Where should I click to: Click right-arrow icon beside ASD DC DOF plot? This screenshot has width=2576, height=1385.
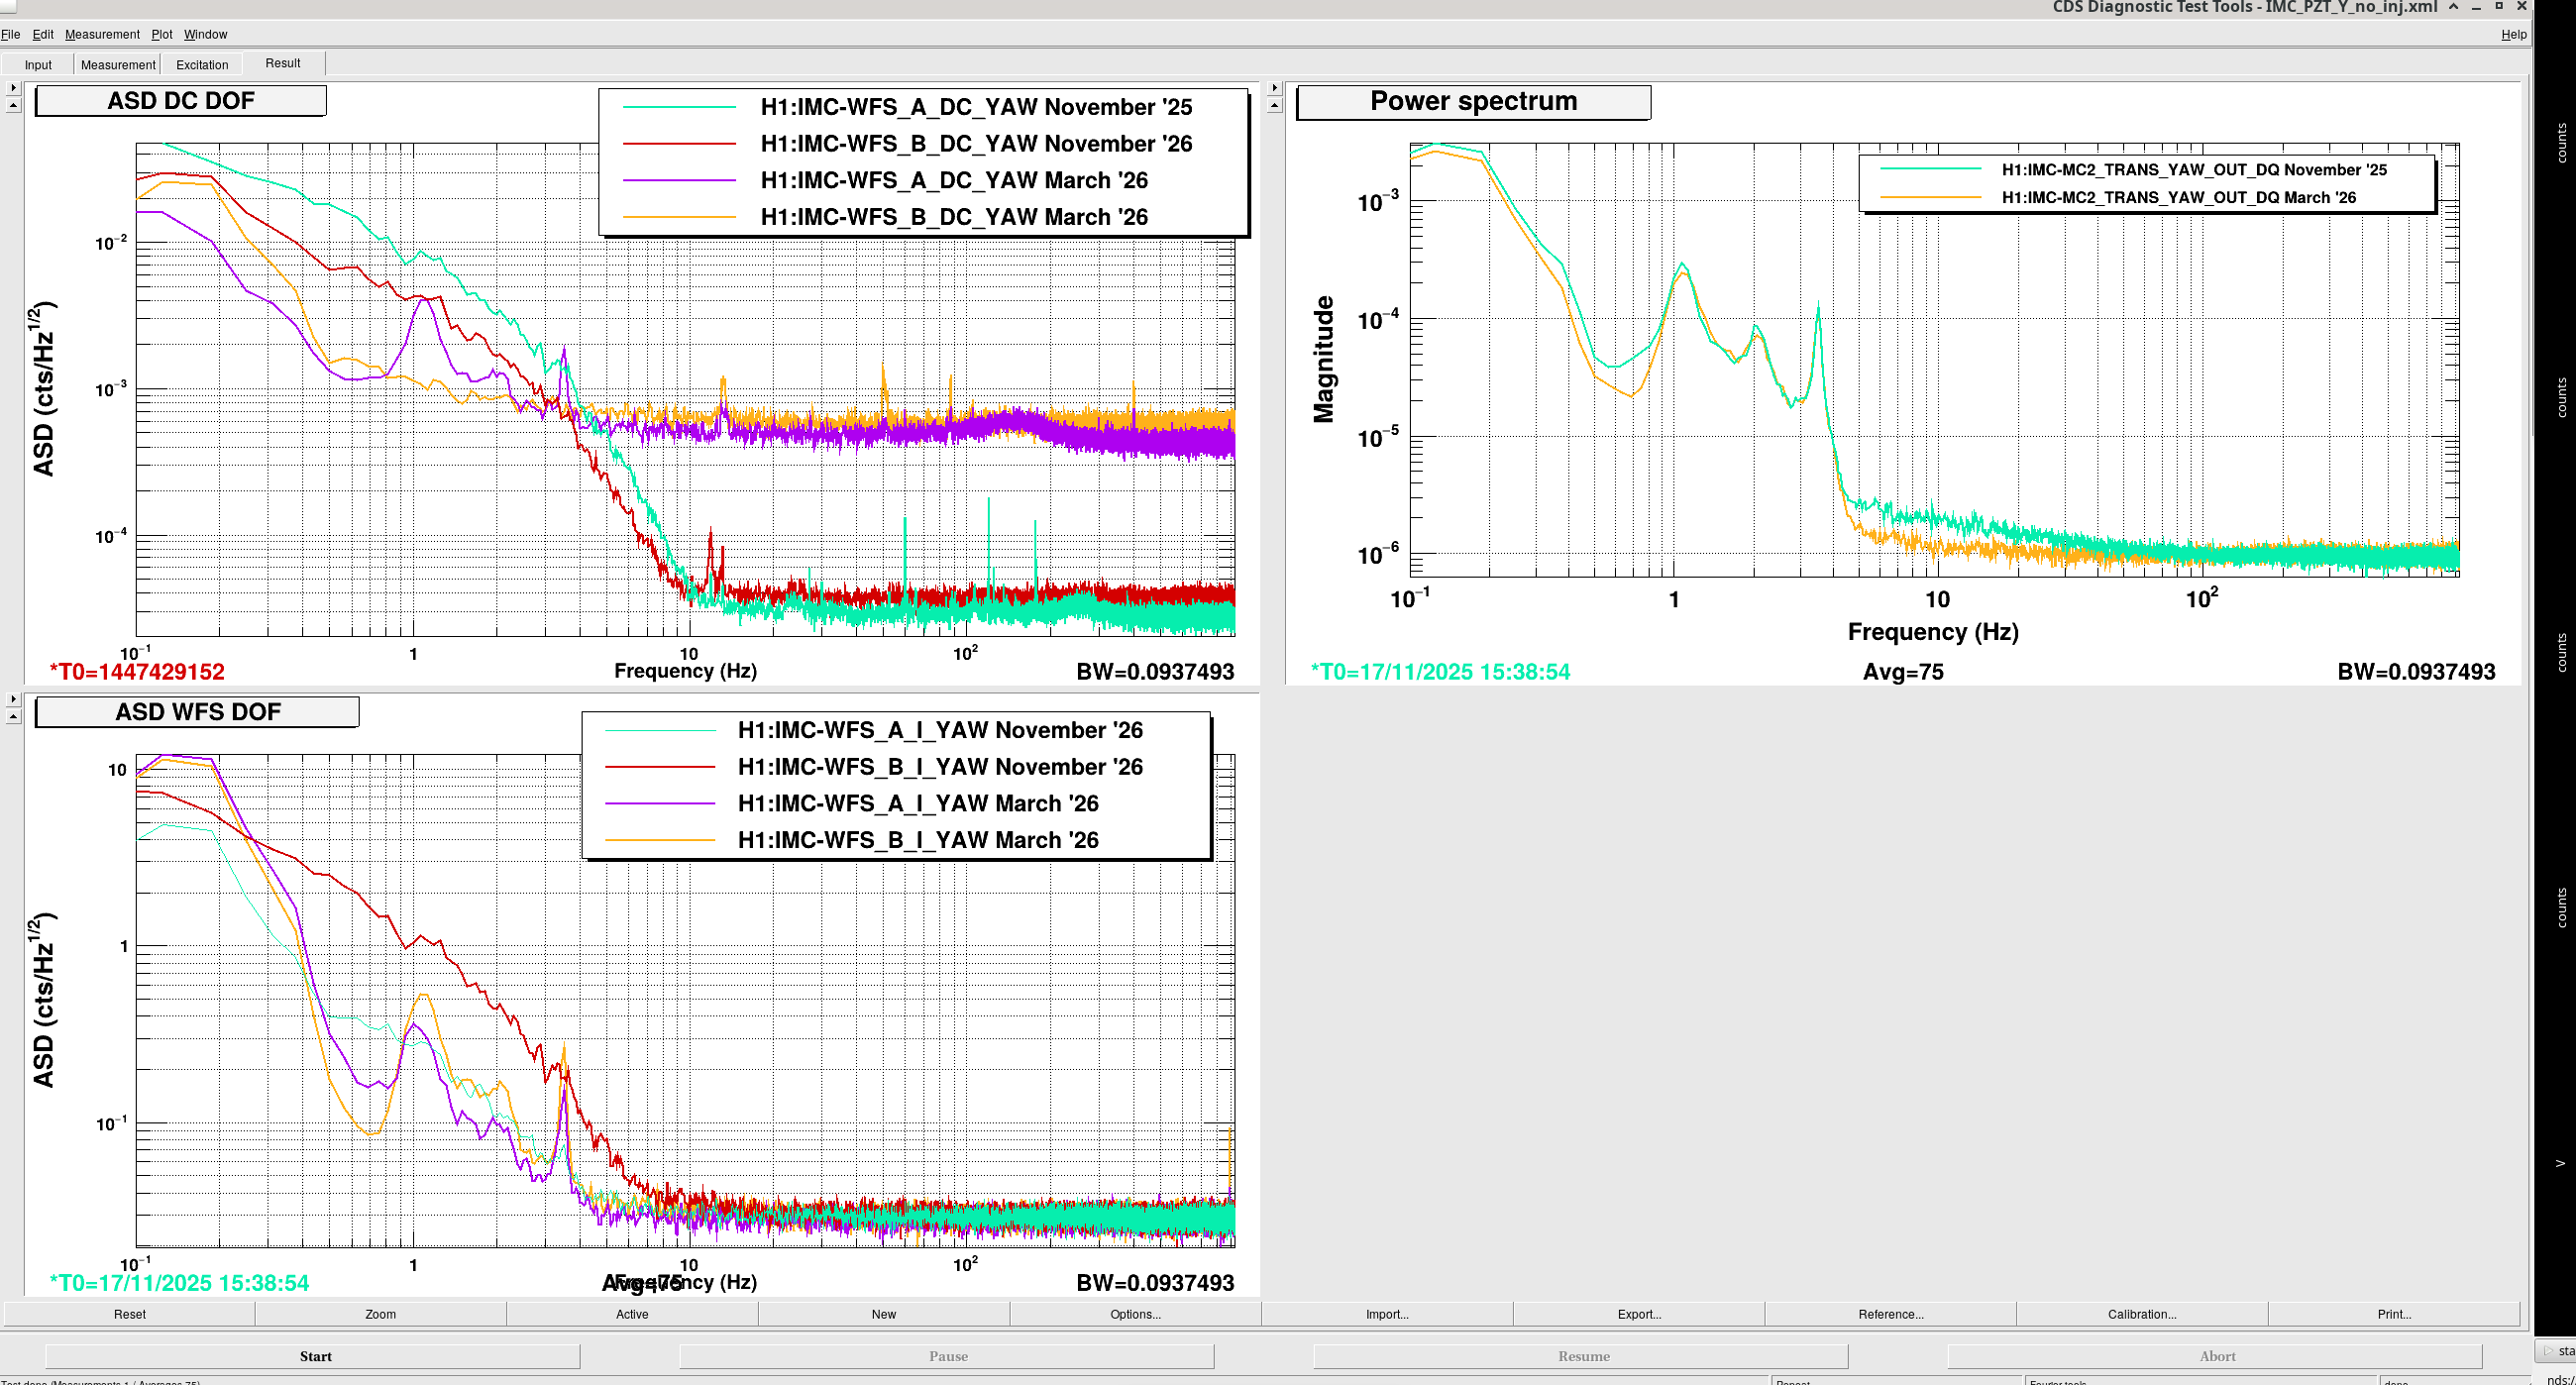pyautogui.click(x=13, y=88)
